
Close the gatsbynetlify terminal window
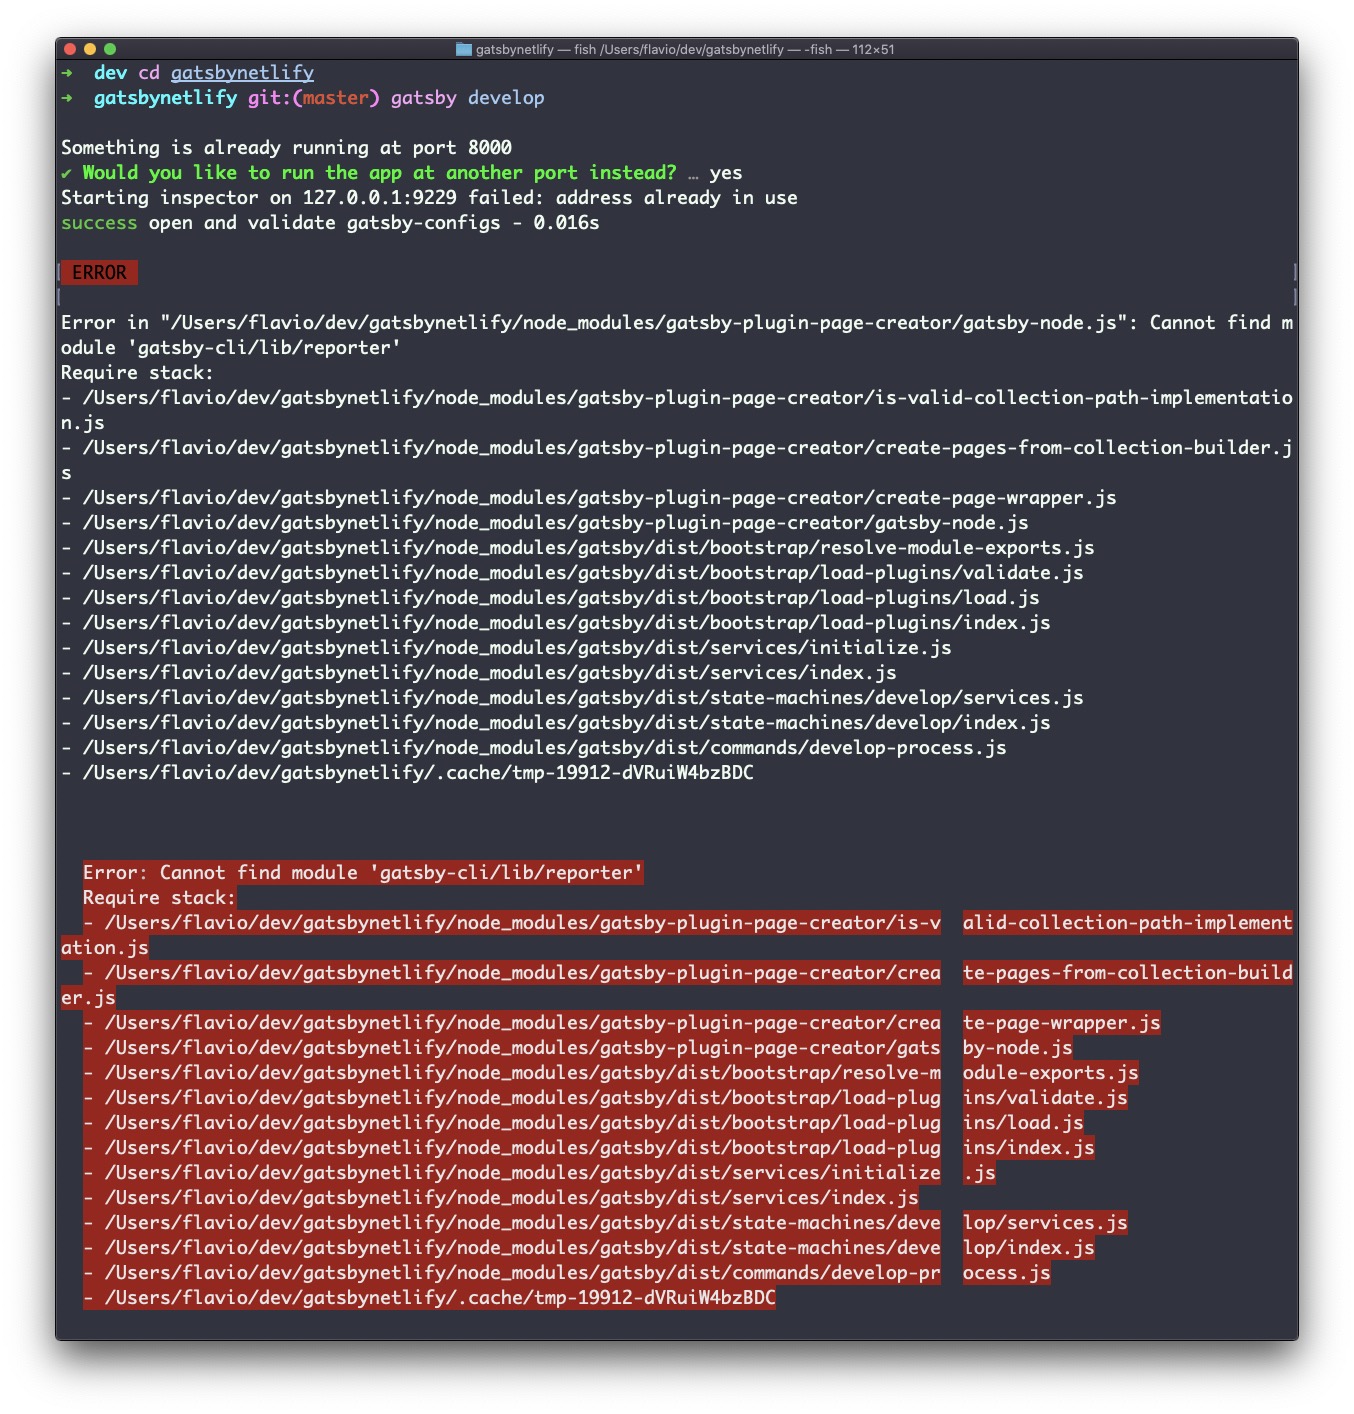click(x=70, y=49)
